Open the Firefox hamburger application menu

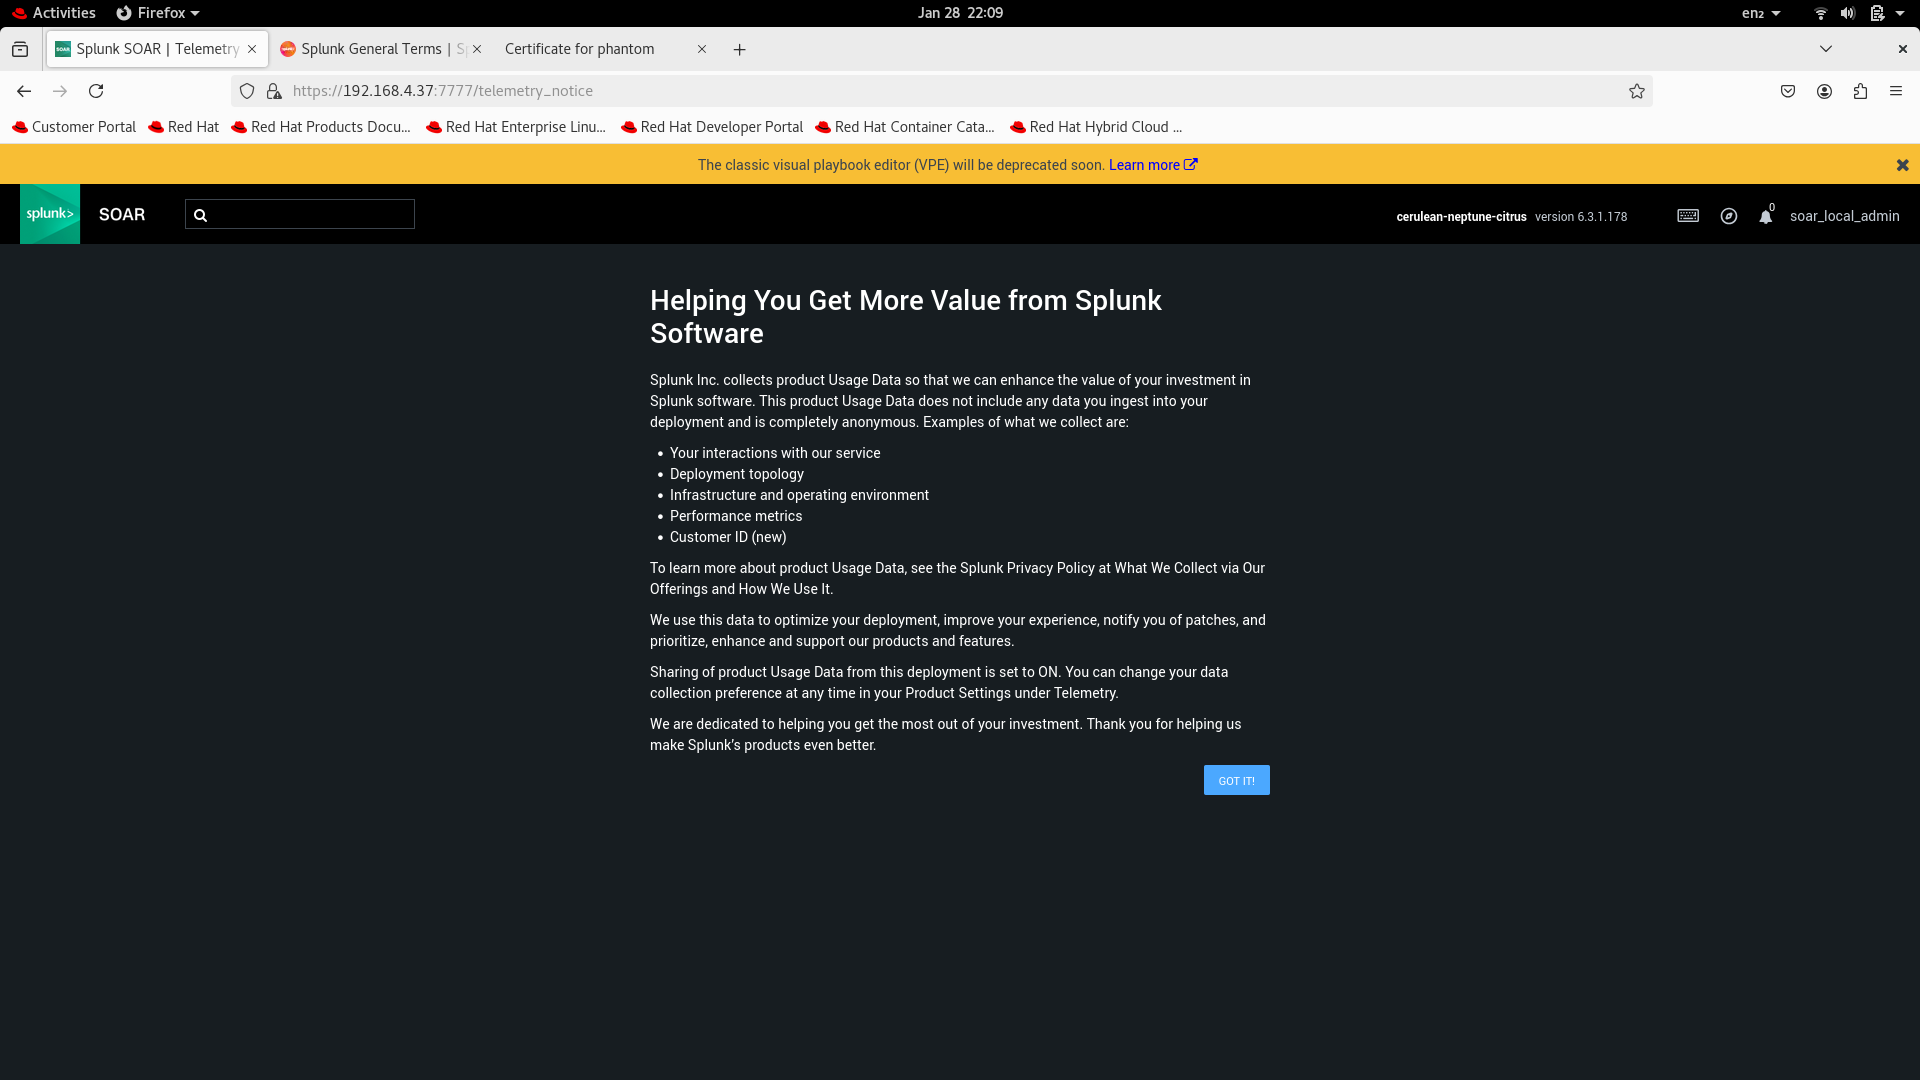1896,91
